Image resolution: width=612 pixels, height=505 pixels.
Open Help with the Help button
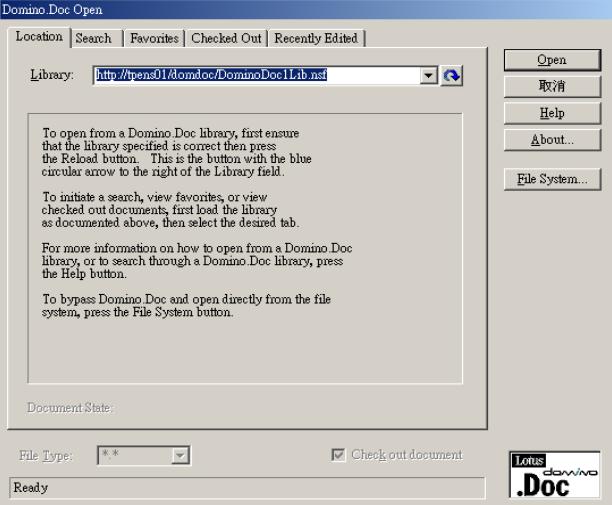click(x=552, y=113)
